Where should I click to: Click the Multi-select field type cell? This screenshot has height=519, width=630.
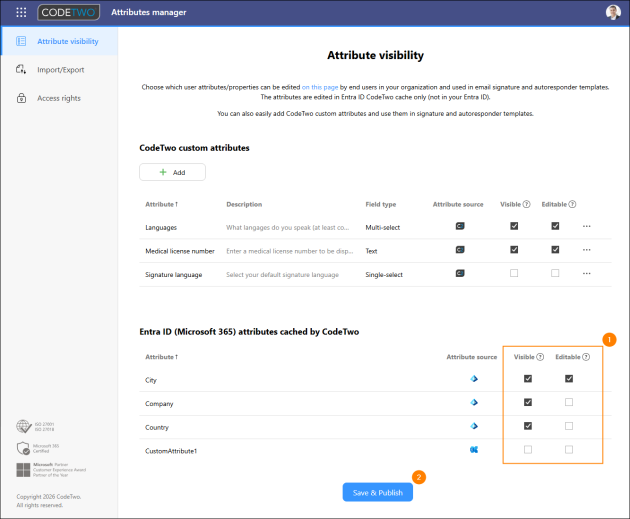coord(382,228)
